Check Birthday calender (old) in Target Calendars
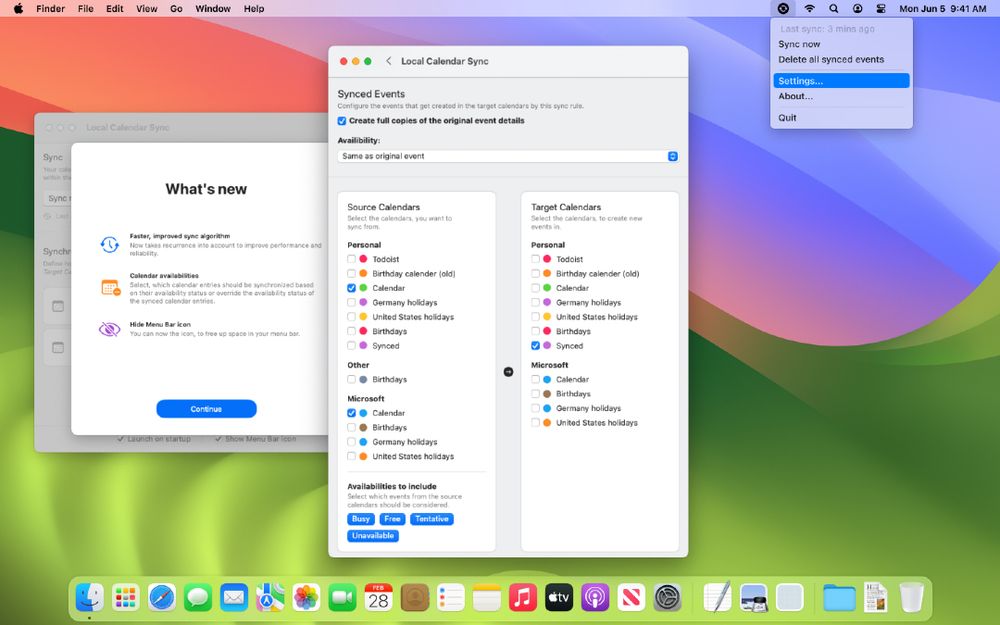Viewport: 1000px width, 625px height. point(535,274)
